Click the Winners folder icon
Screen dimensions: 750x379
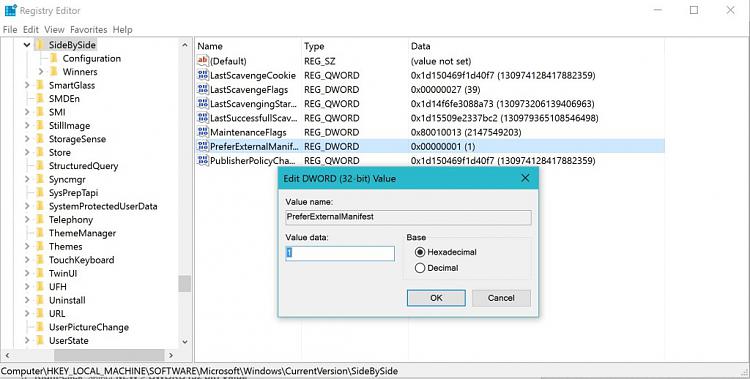click(54, 72)
